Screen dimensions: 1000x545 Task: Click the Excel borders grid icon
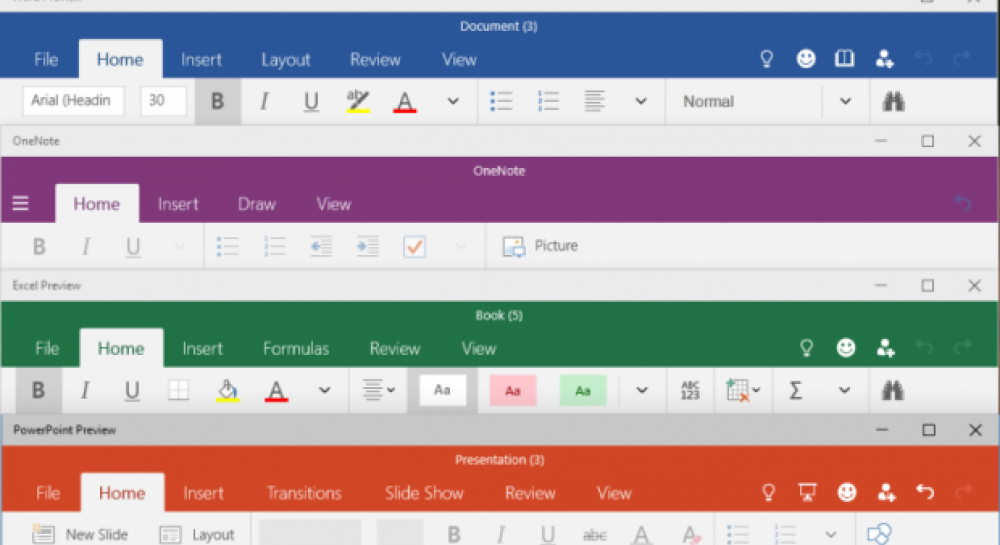(x=178, y=390)
